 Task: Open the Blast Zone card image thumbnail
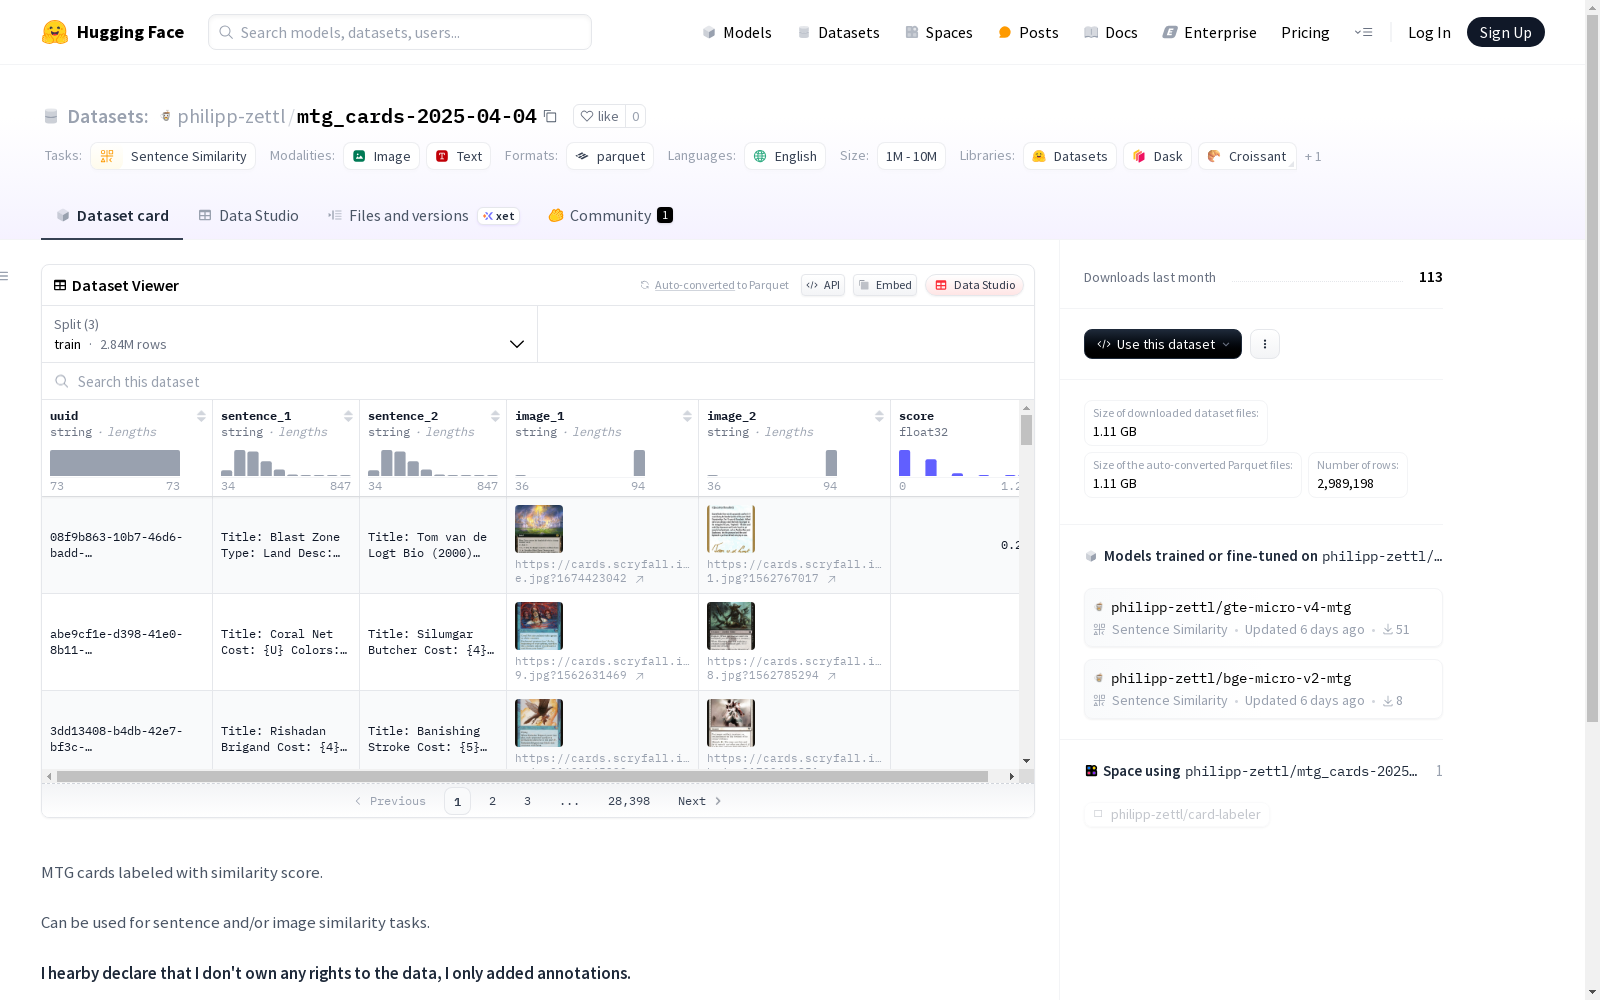pyautogui.click(x=539, y=529)
